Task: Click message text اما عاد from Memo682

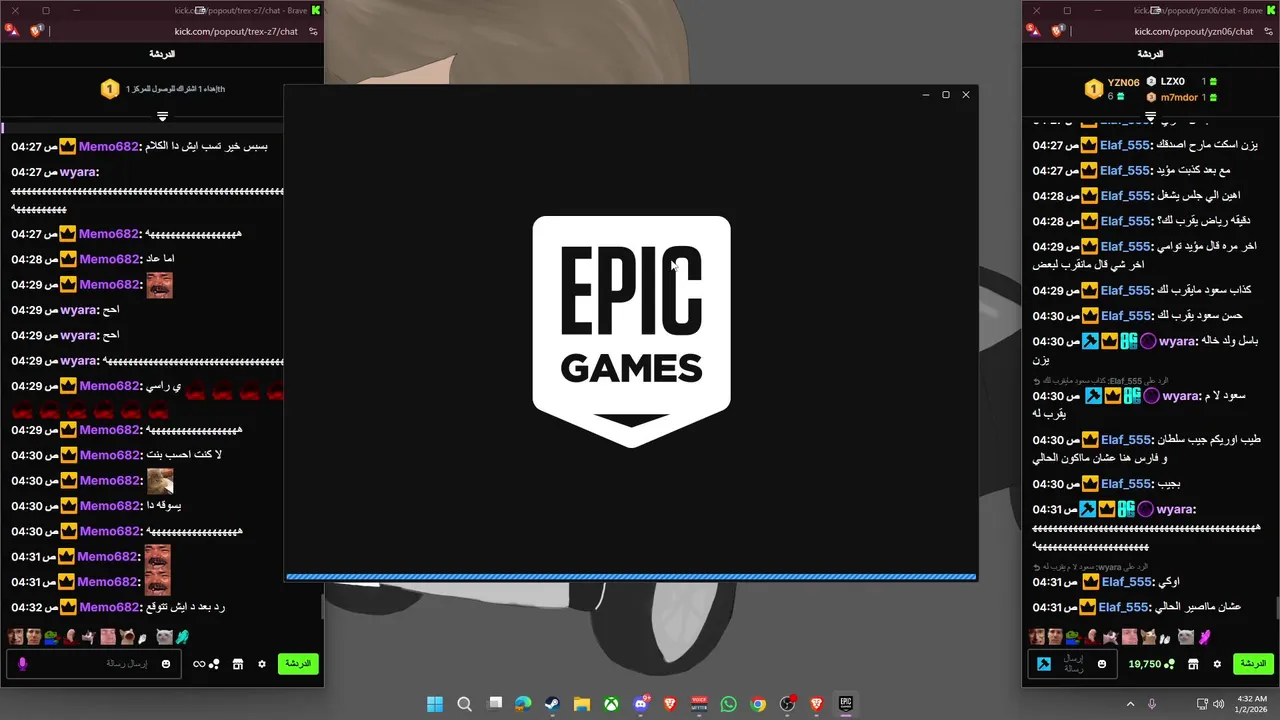Action: (160, 259)
